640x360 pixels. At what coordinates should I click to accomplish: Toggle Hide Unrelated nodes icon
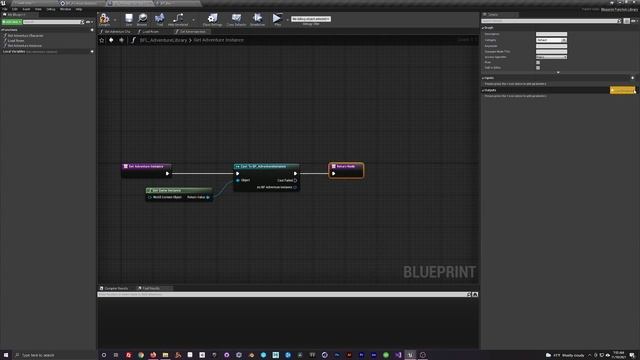coord(178,19)
